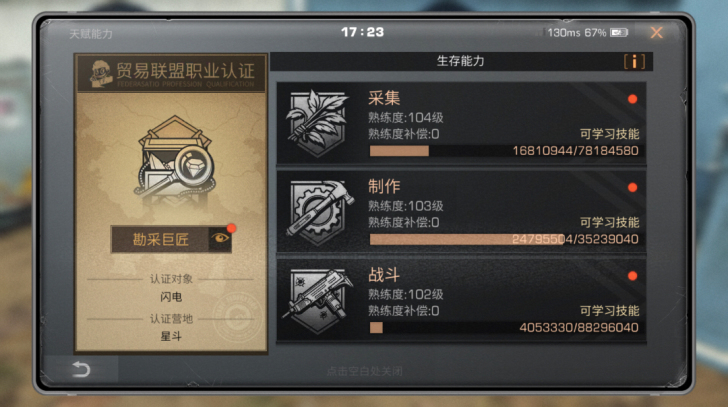
Task: Click the 制作 crafting hammer gear icon
Action: pos(319,212)
